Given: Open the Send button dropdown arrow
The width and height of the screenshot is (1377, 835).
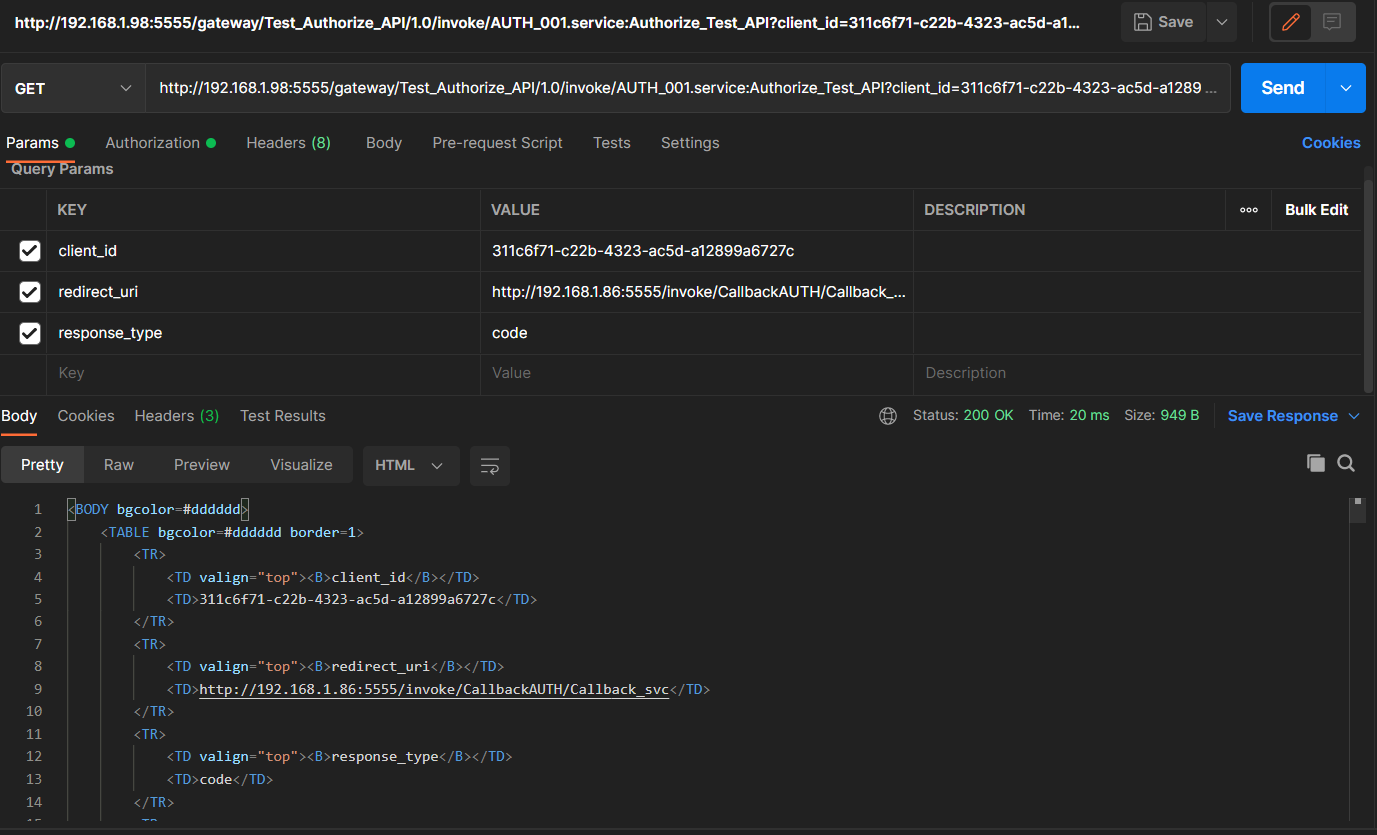Looking at the screenshot, I should pyautogui.click(x=1345, y=88).
